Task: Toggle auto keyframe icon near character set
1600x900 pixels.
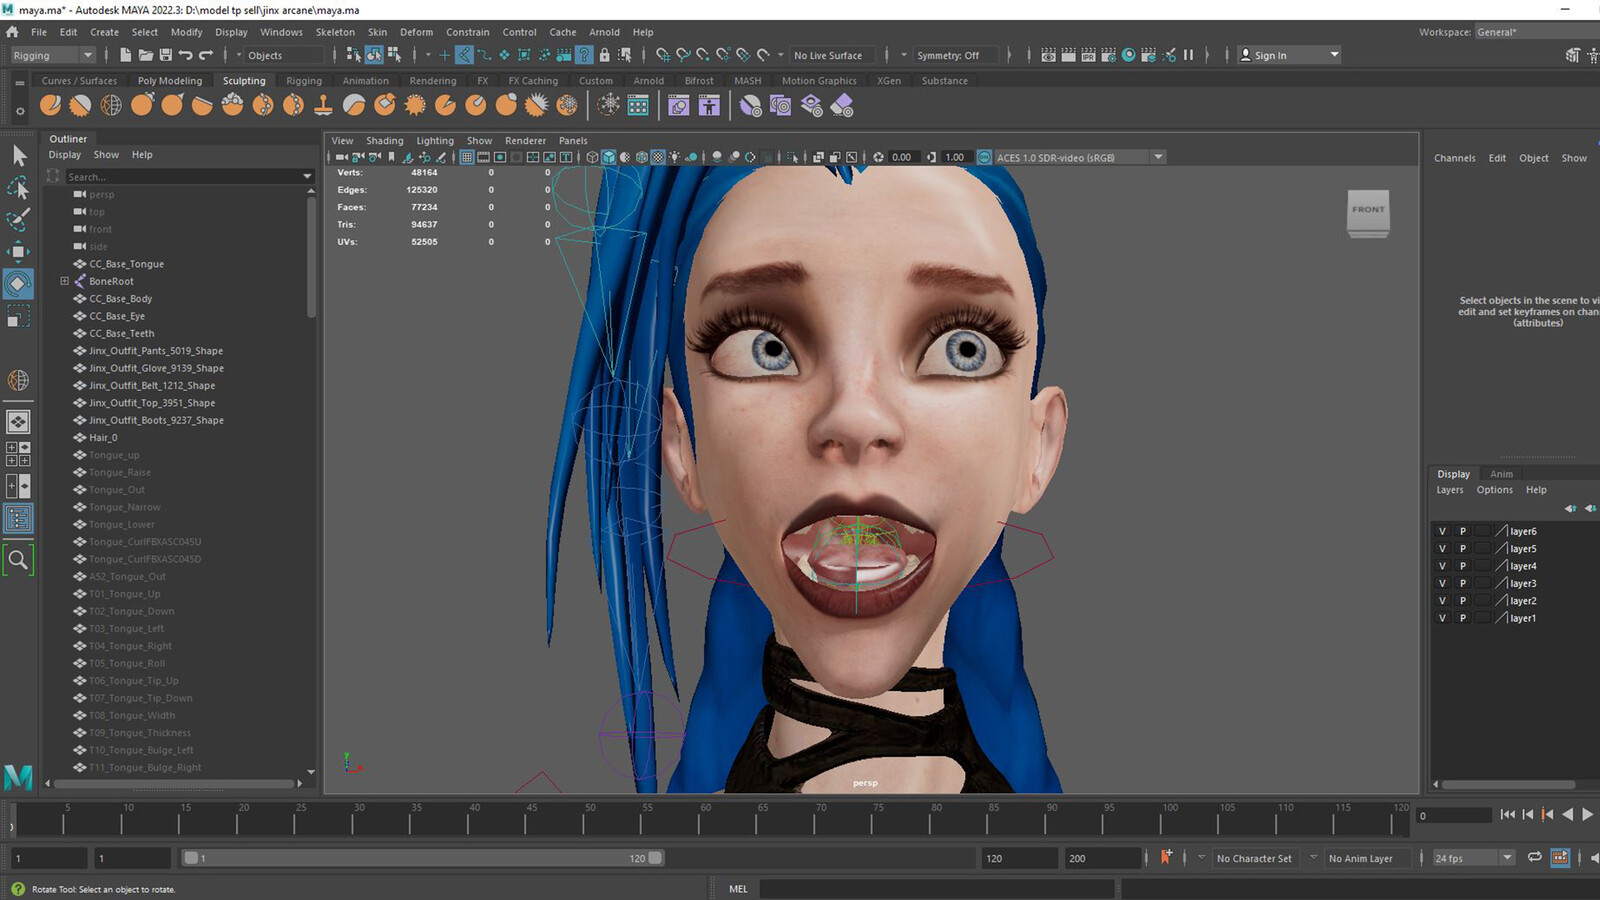Action: [1166, 857]
